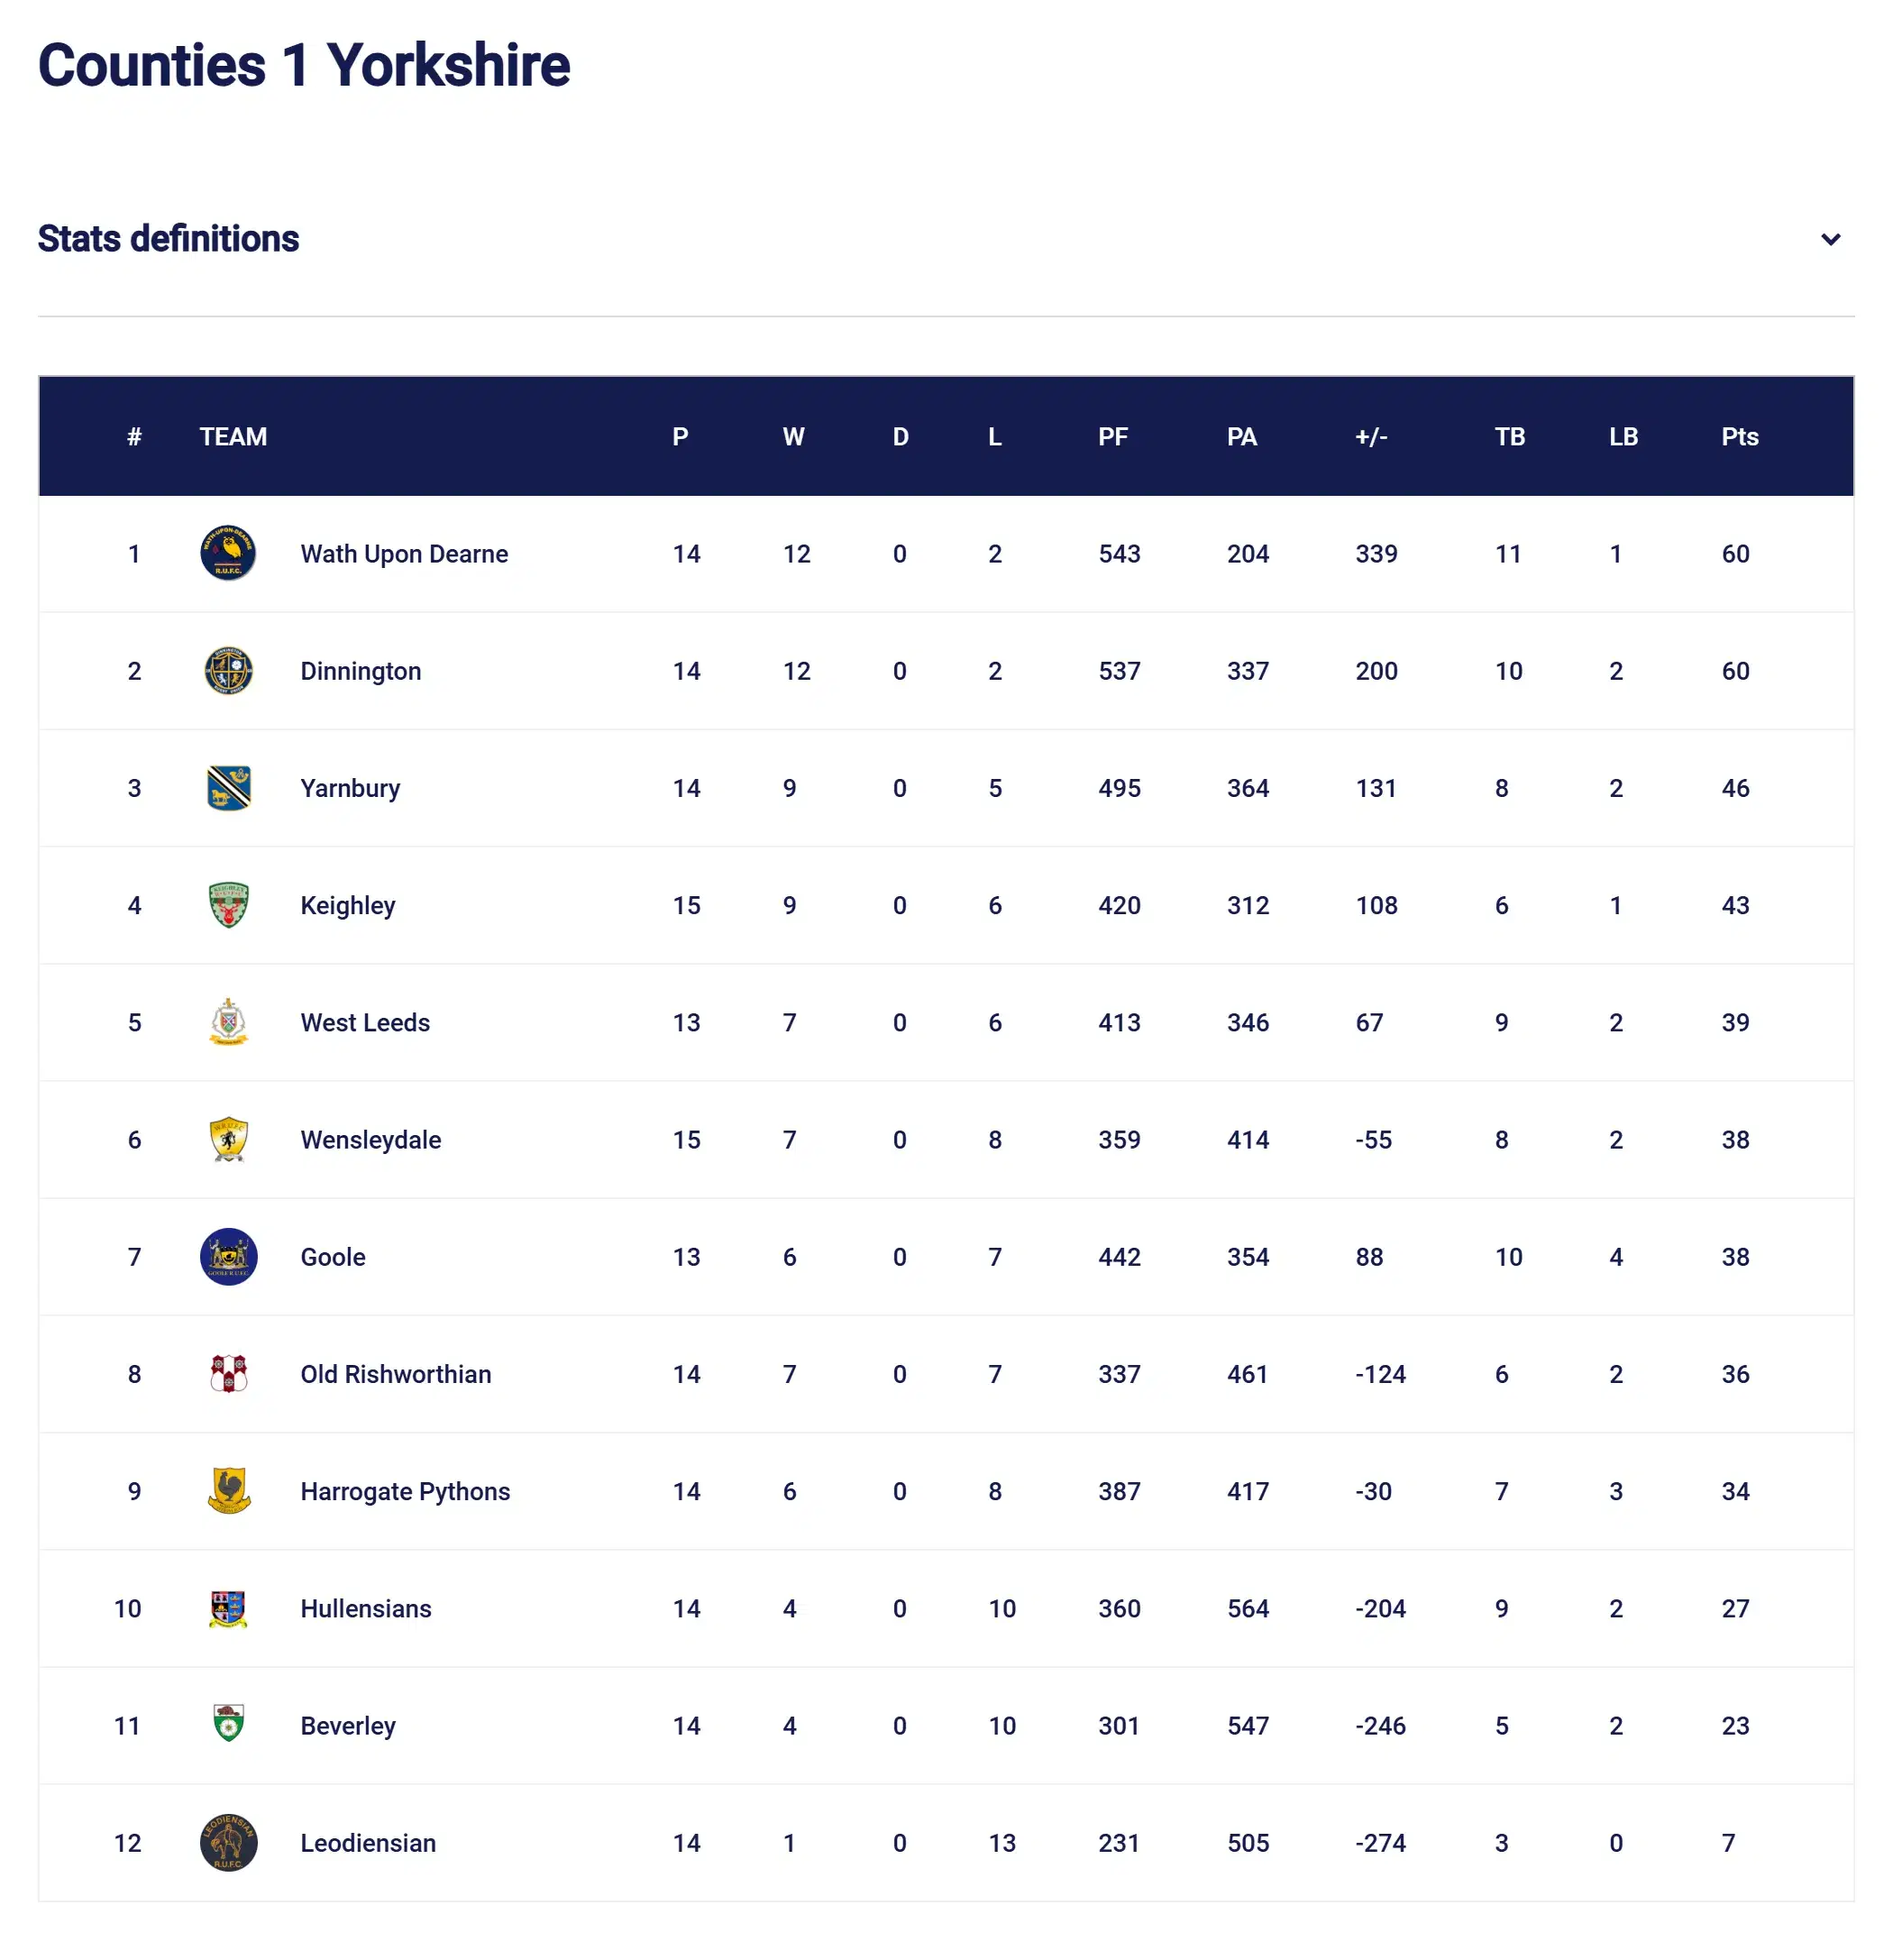
Task: Click the Goole round blue badge
Action: 228,1255
